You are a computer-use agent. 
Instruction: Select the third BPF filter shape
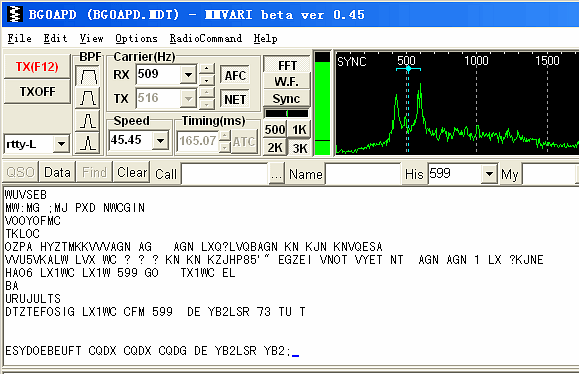point(88,120)
